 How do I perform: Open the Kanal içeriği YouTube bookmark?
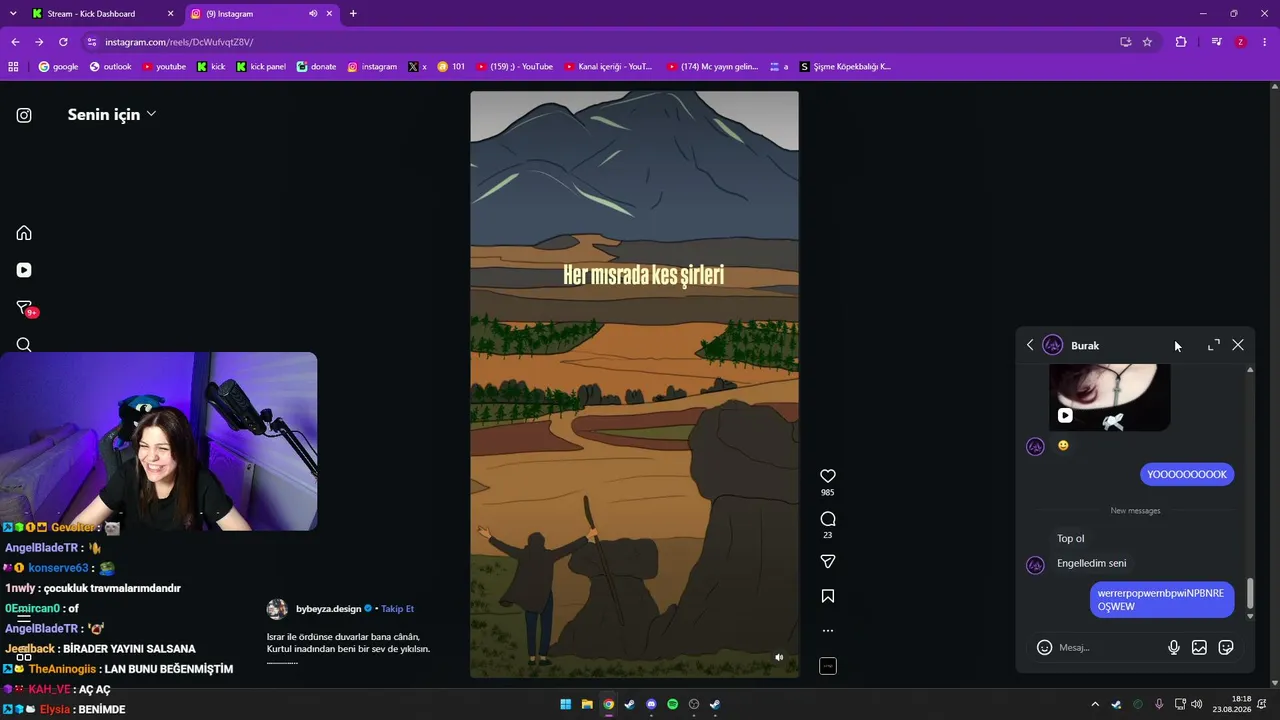[x=608, y=67]
